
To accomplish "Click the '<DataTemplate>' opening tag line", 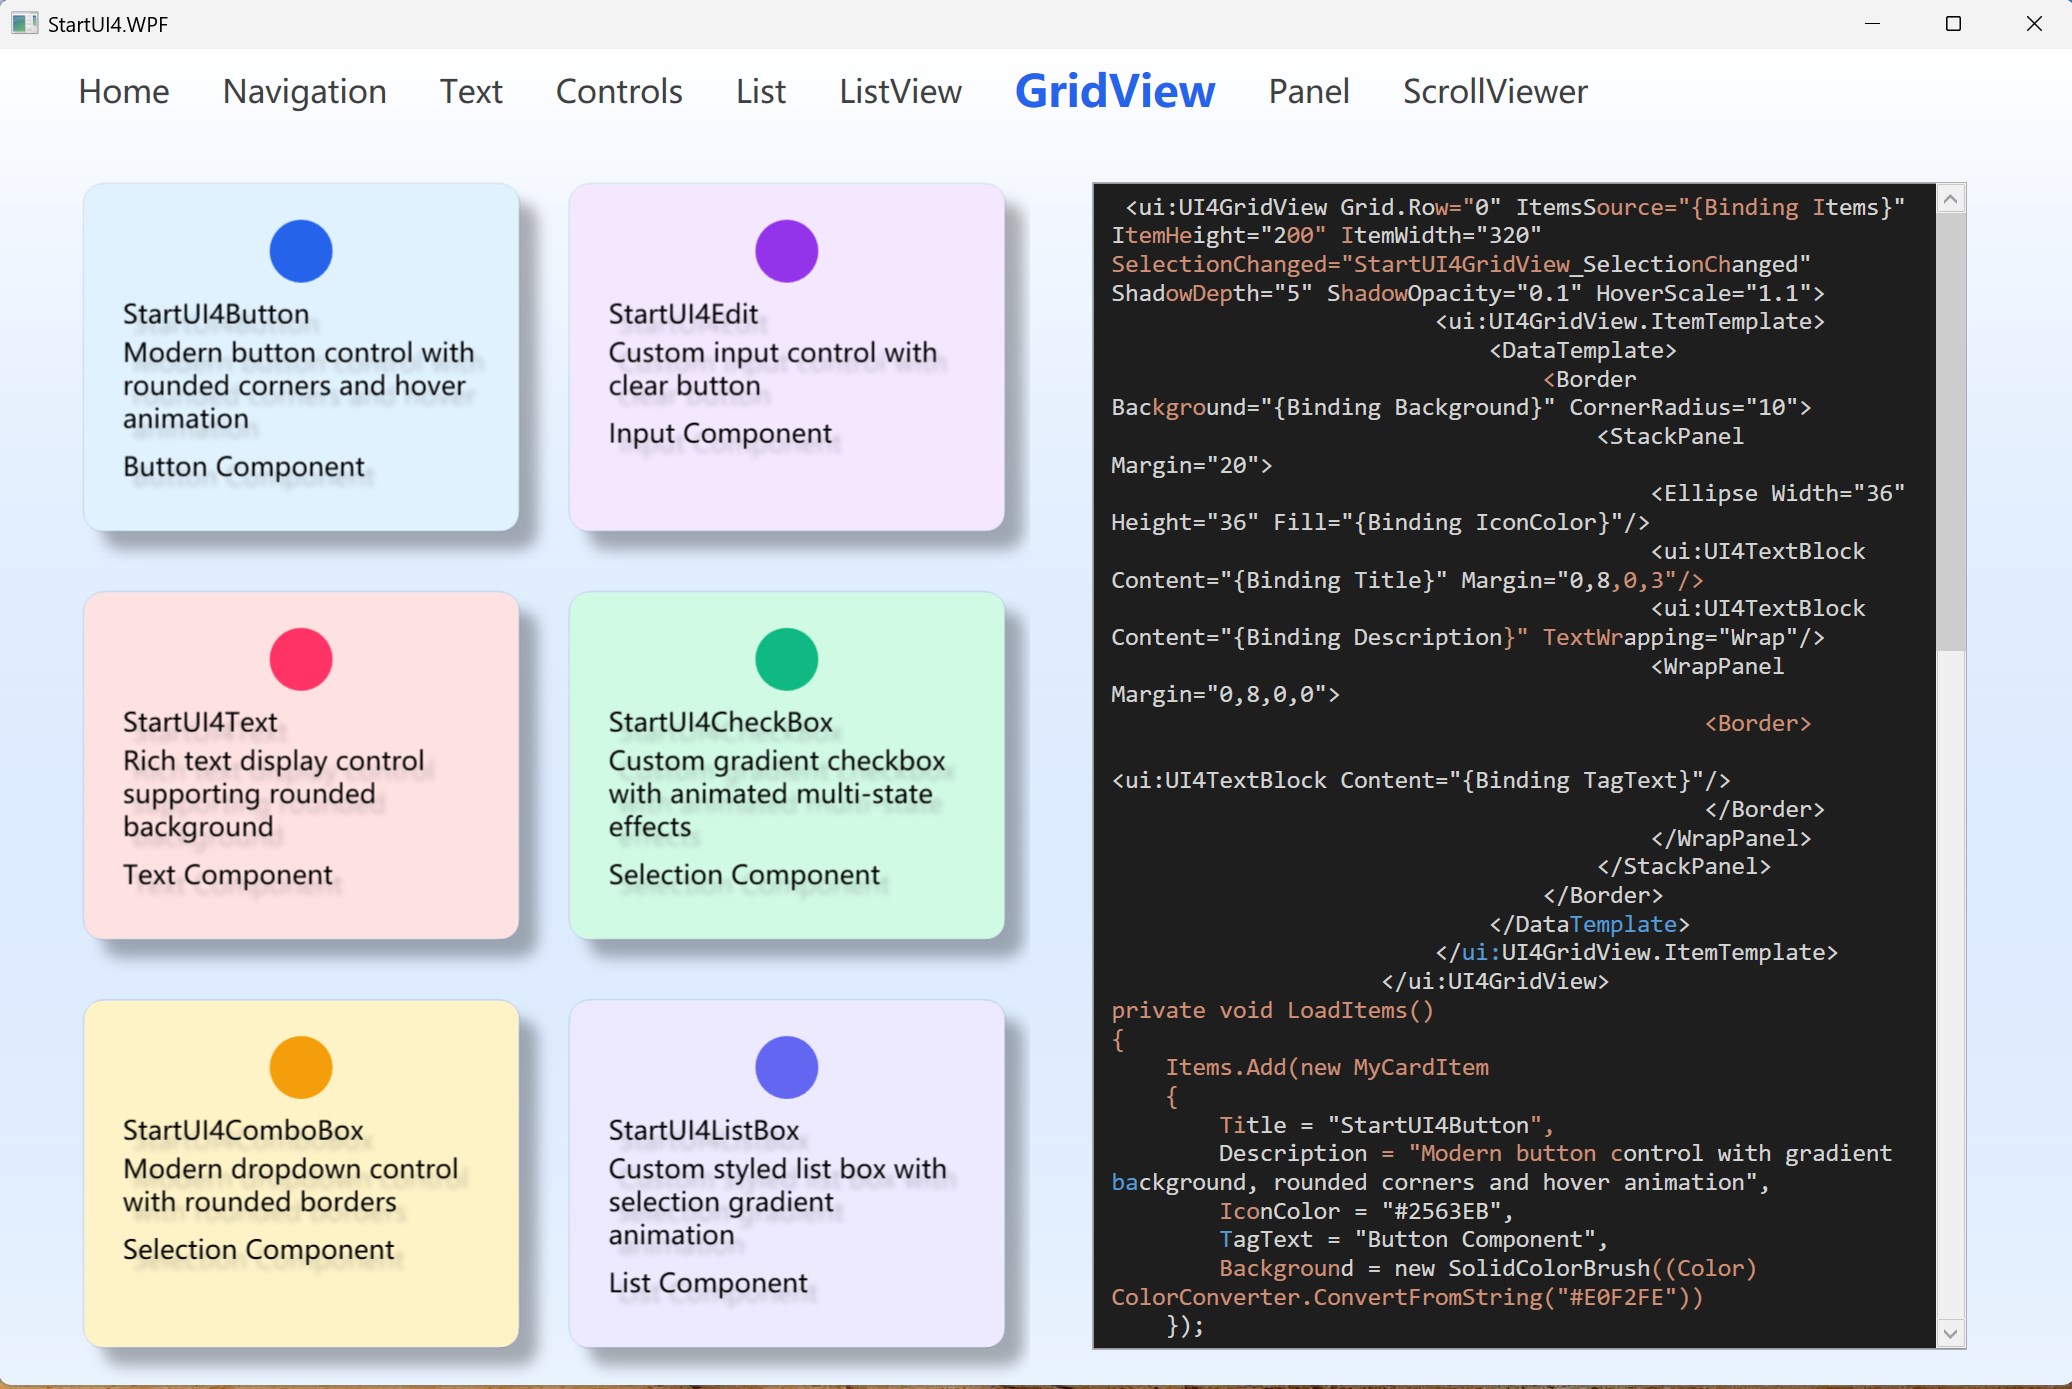I will [1583, 350].
